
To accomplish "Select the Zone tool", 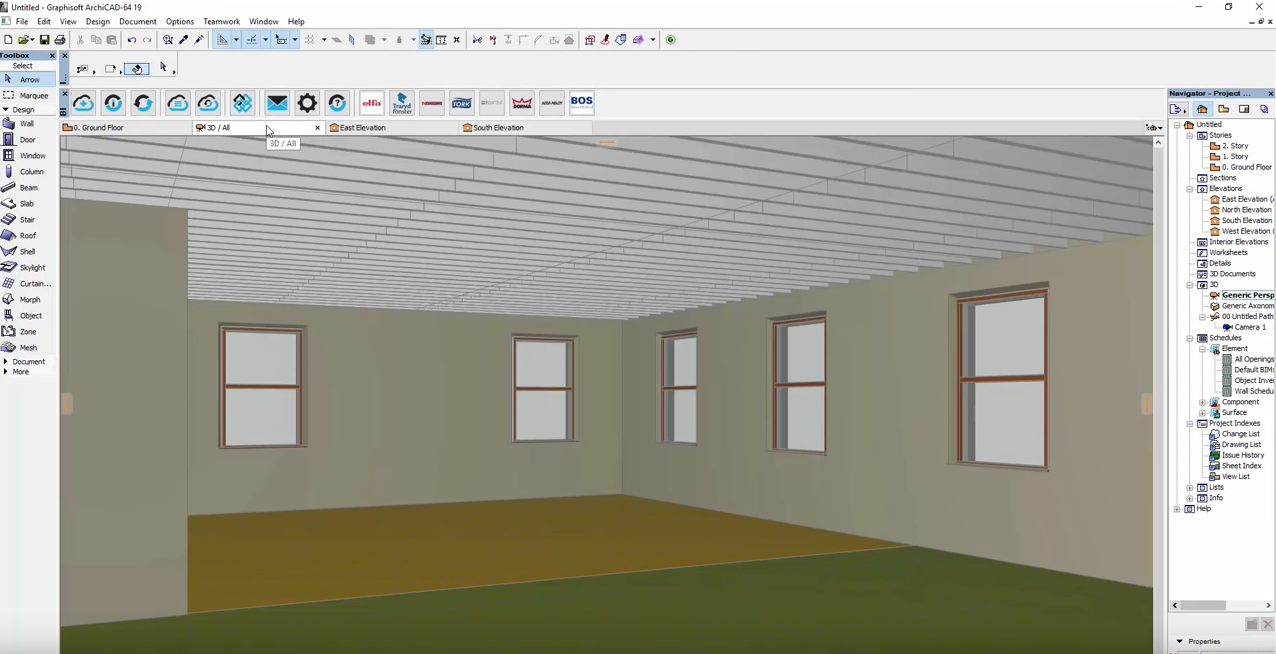I will [27, 331].
